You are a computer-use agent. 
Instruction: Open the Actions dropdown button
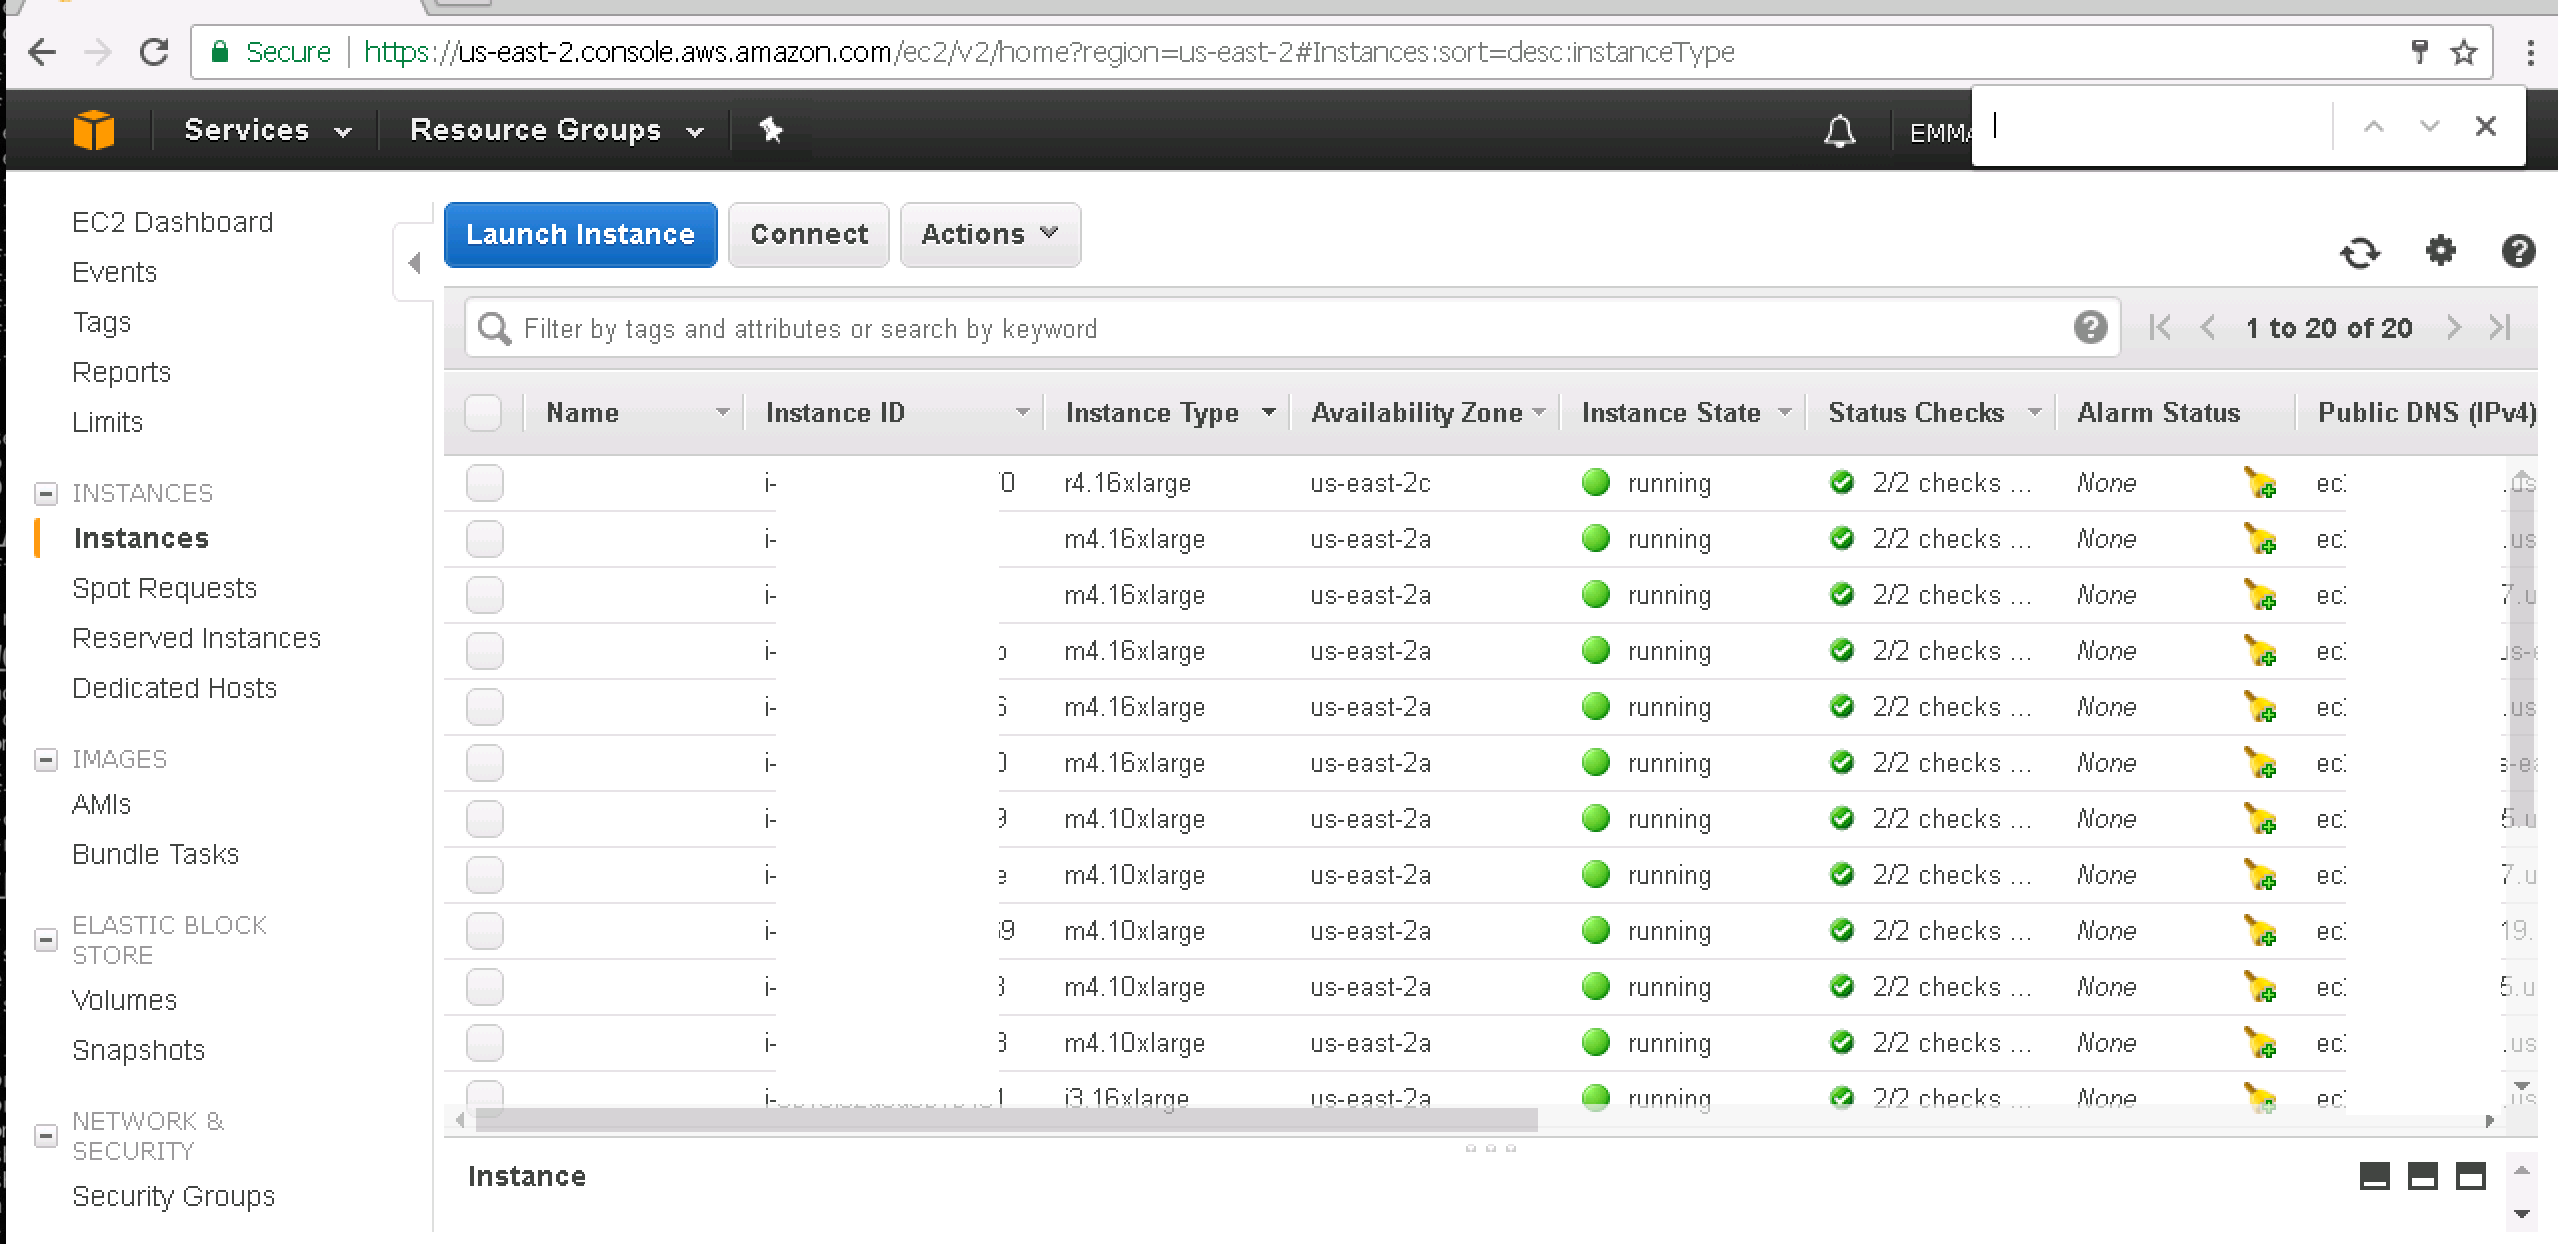(990, 235)
